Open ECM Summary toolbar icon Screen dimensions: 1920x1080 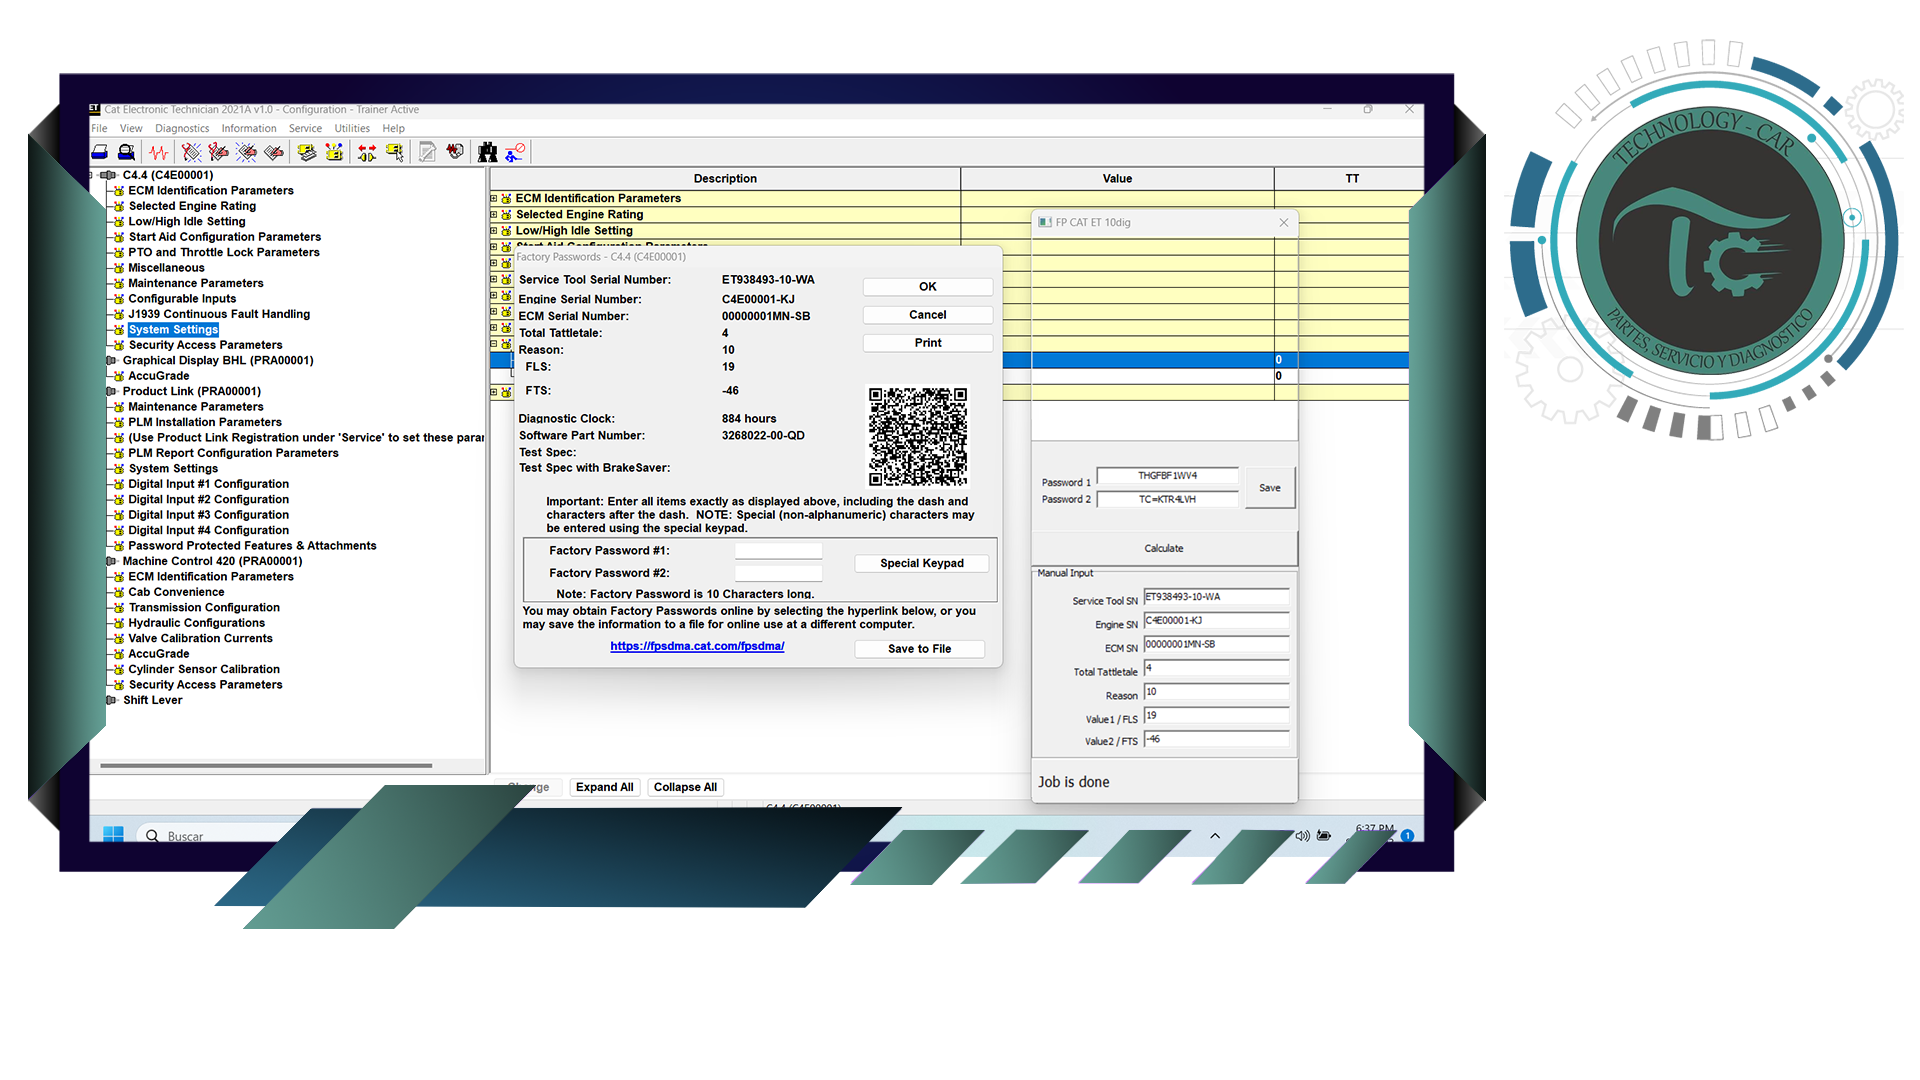point(307,152)
